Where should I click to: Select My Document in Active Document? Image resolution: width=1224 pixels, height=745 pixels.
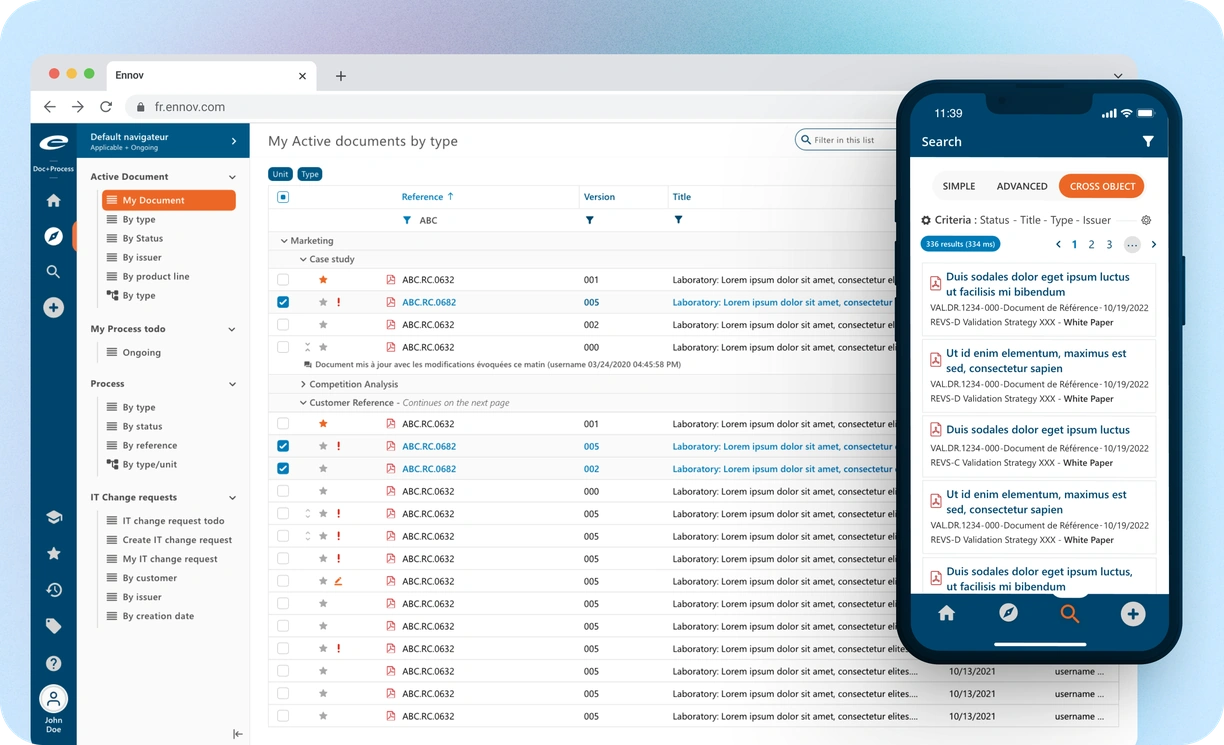pyautogui.click(x=169, y=200)
